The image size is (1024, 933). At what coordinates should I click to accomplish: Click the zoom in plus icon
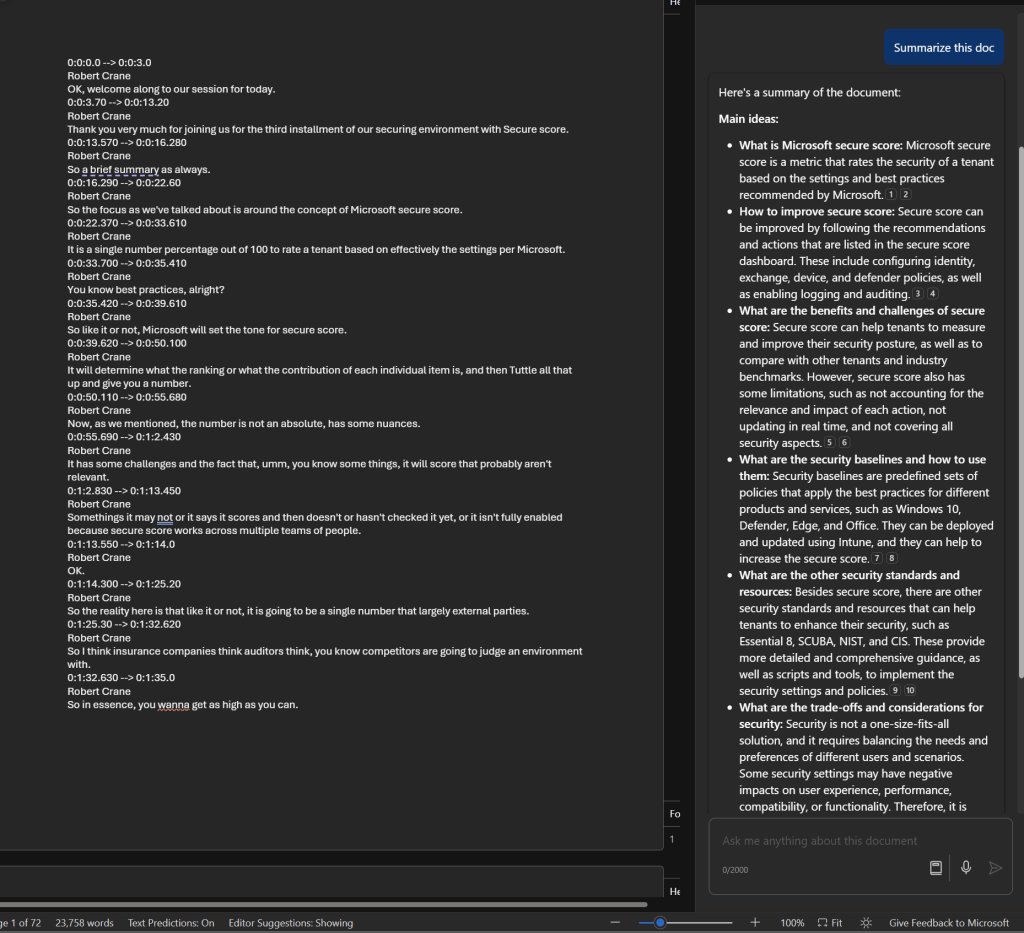tap(755, 922)
